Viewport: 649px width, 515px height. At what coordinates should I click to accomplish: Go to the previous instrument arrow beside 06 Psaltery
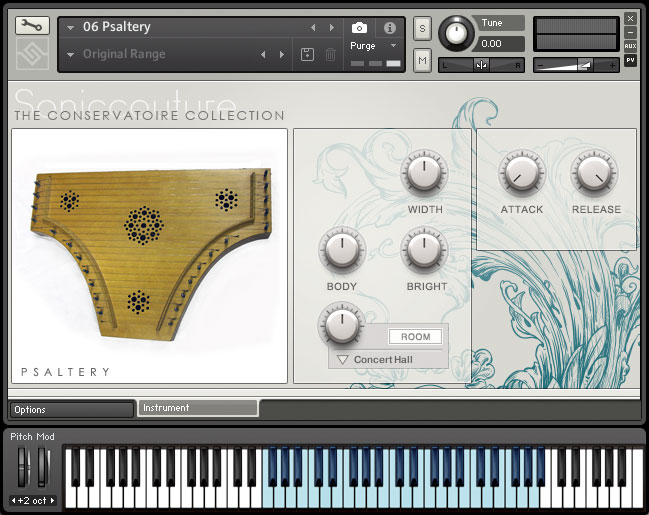tap(313, 27)
